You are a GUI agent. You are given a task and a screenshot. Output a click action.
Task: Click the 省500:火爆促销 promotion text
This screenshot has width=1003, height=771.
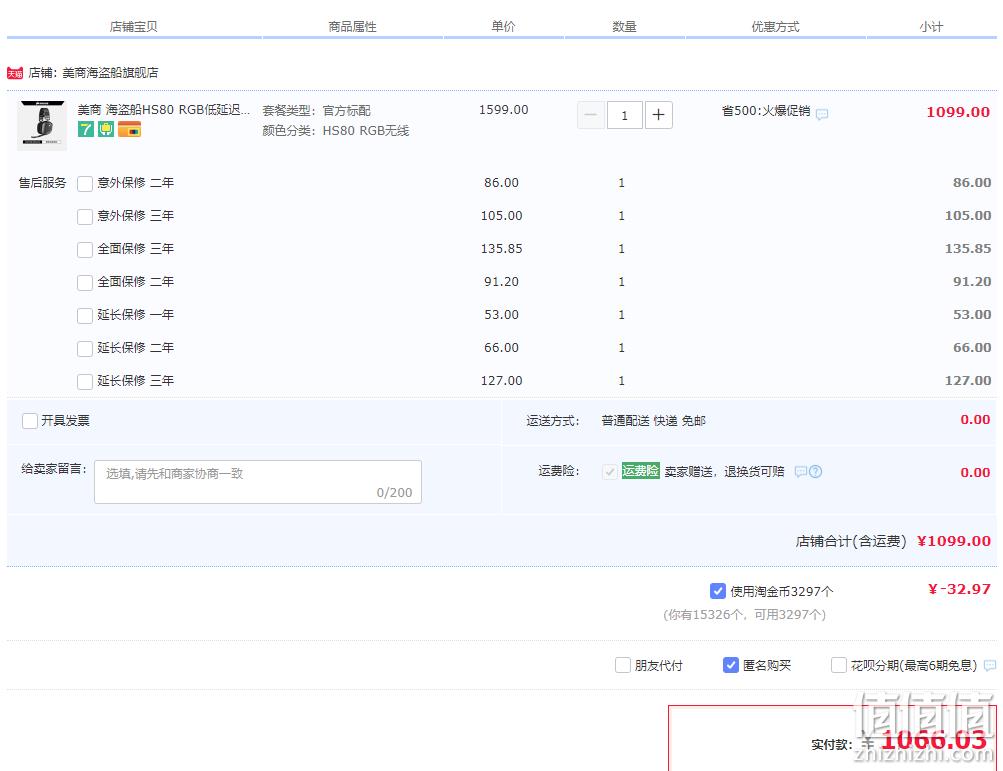pyautogui.click(x=766, y=111)
